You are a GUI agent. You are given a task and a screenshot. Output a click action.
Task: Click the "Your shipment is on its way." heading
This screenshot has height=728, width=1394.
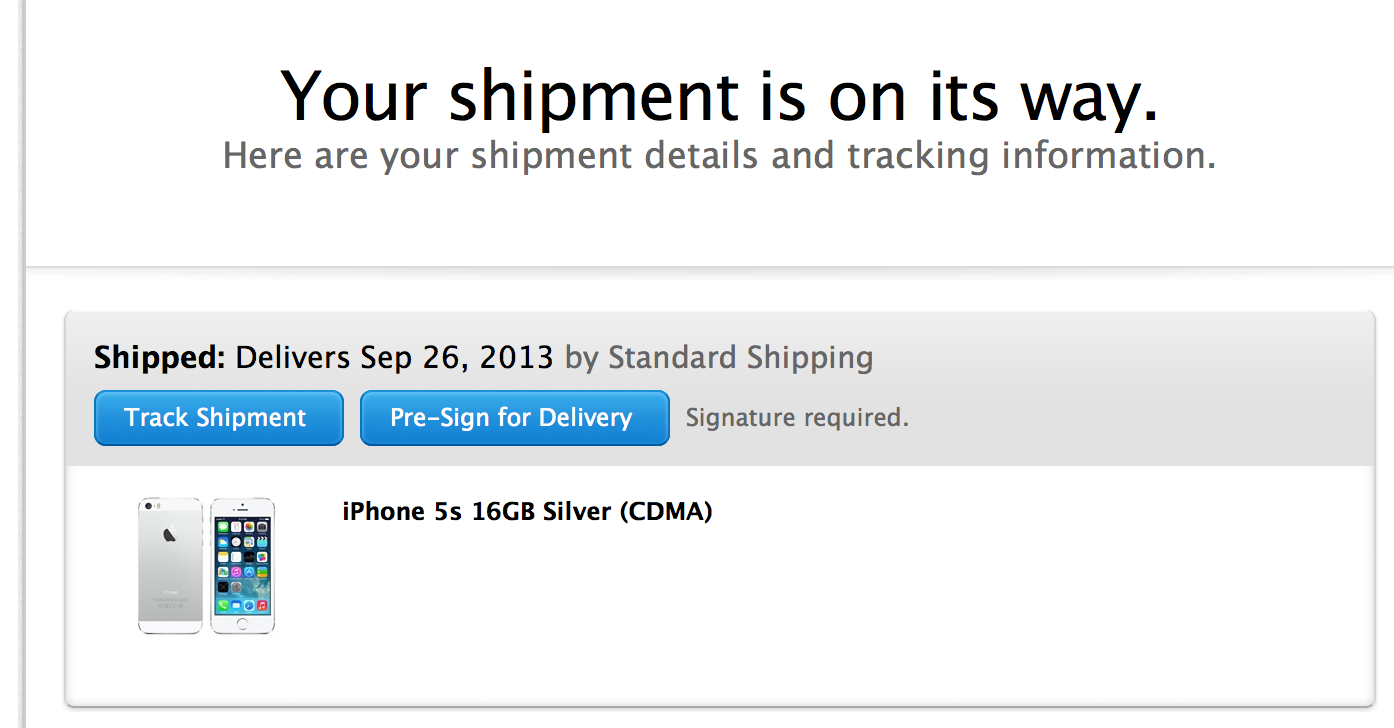[x=720, y=96]
